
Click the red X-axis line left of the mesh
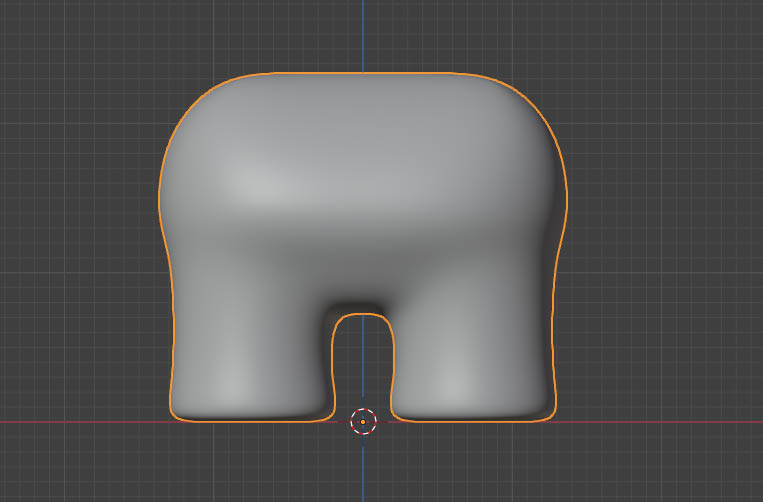point(80,421)
